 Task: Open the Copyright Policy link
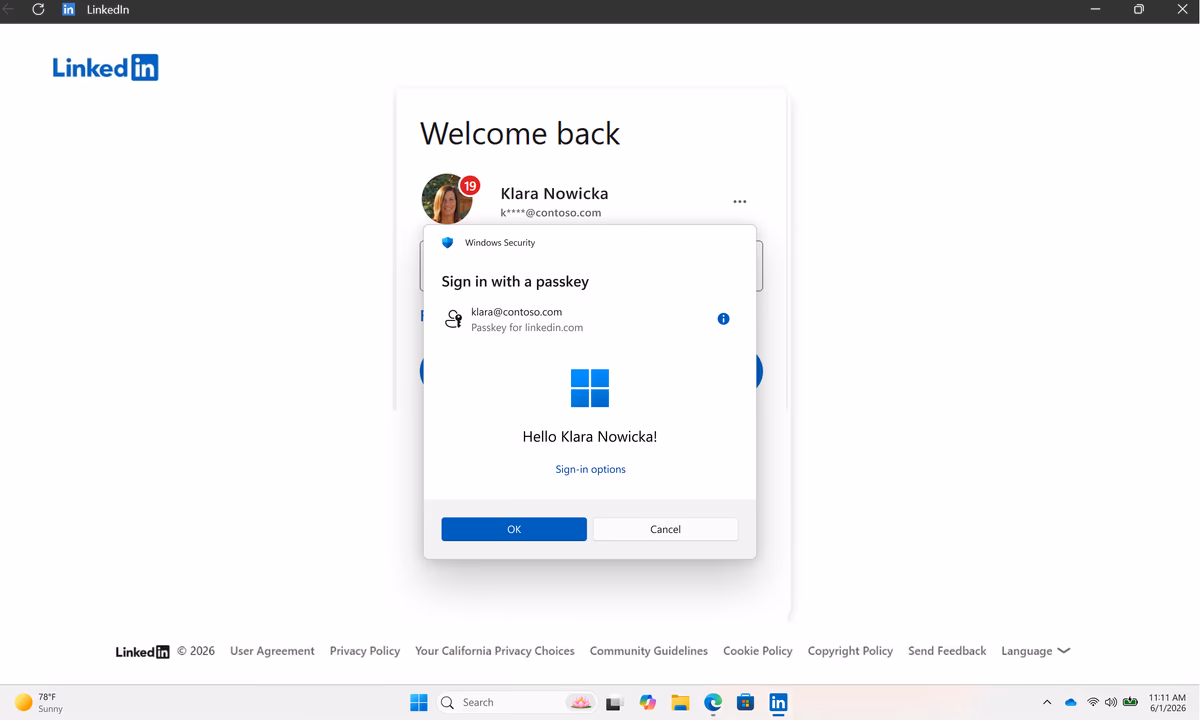(x=850, y=651)
